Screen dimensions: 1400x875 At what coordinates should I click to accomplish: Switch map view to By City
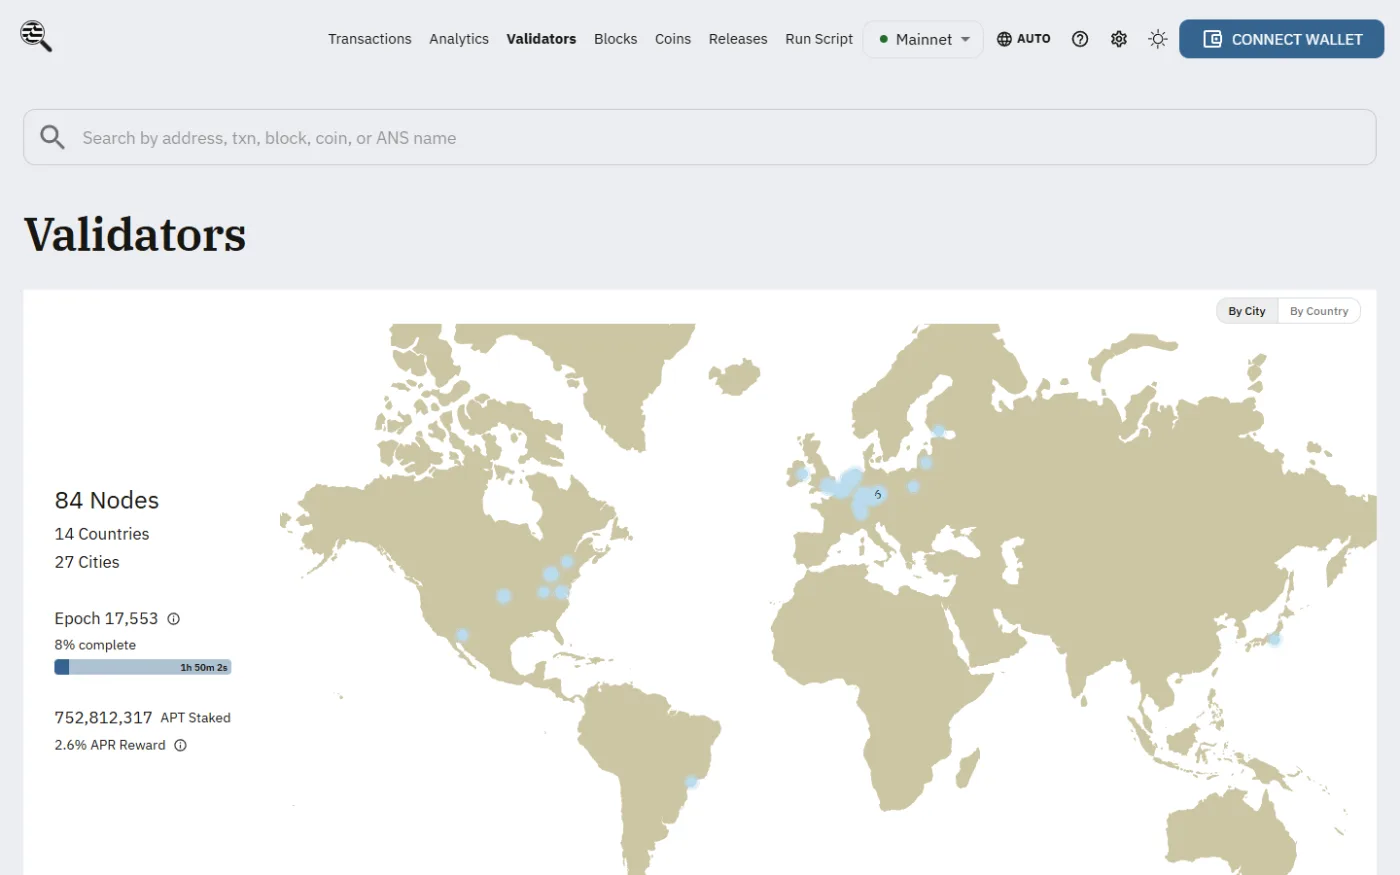1247,311
